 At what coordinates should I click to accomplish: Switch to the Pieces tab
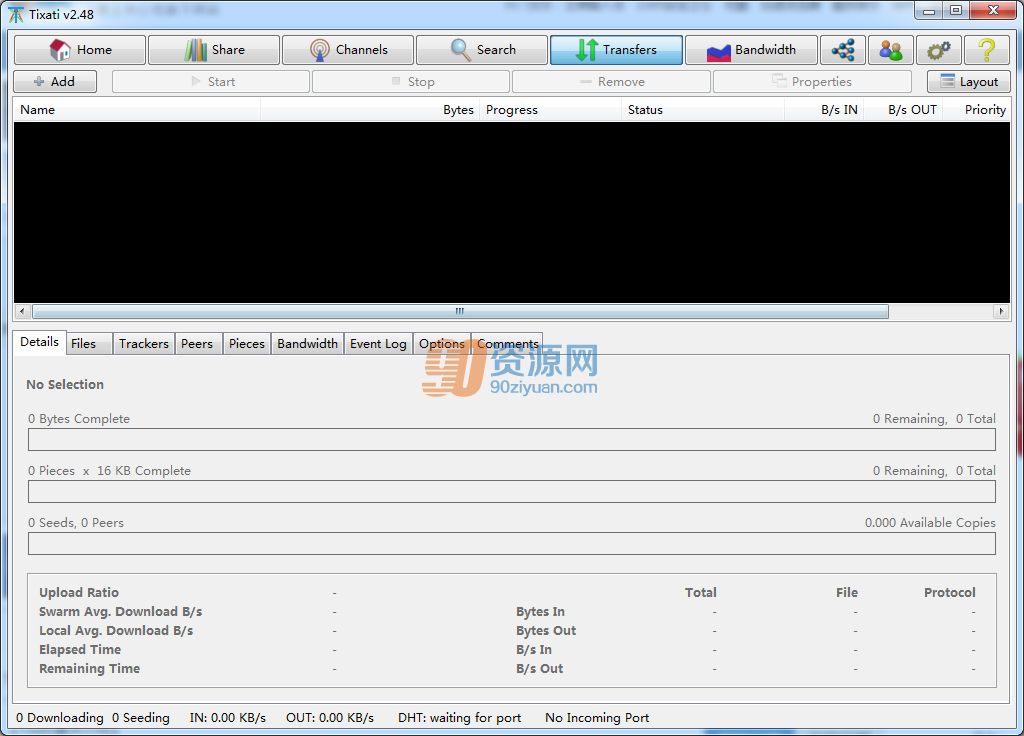(x=247, y=344)
